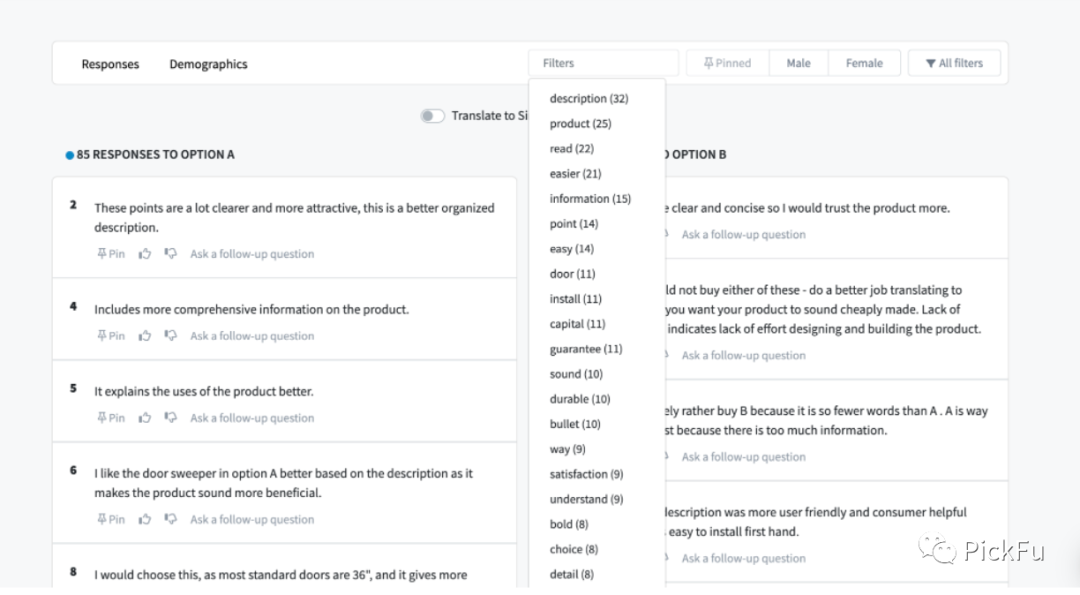The width and height of the screenshot is (1080, 595).
Task: Choose install (11) keyword
Action: (x=575, y=299)
